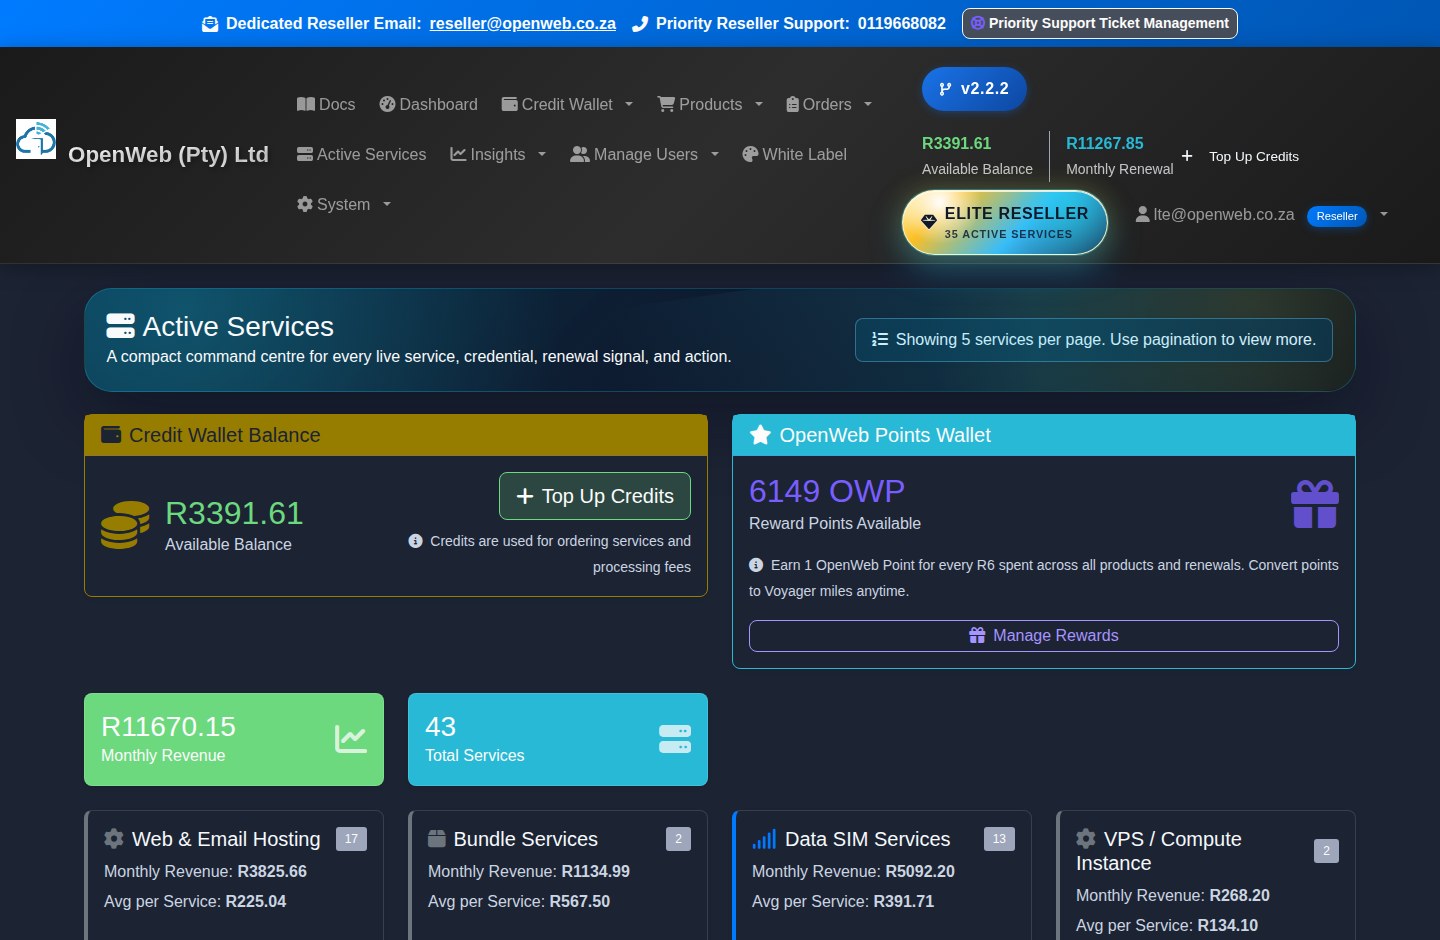Click the green Top Up Credits button

[x=595, y=496]
